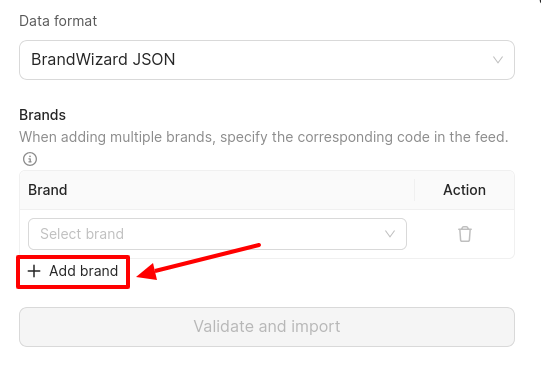Delete the brand row via trash icon
Viewport: 541px width, 367px height.
[464, 234]
